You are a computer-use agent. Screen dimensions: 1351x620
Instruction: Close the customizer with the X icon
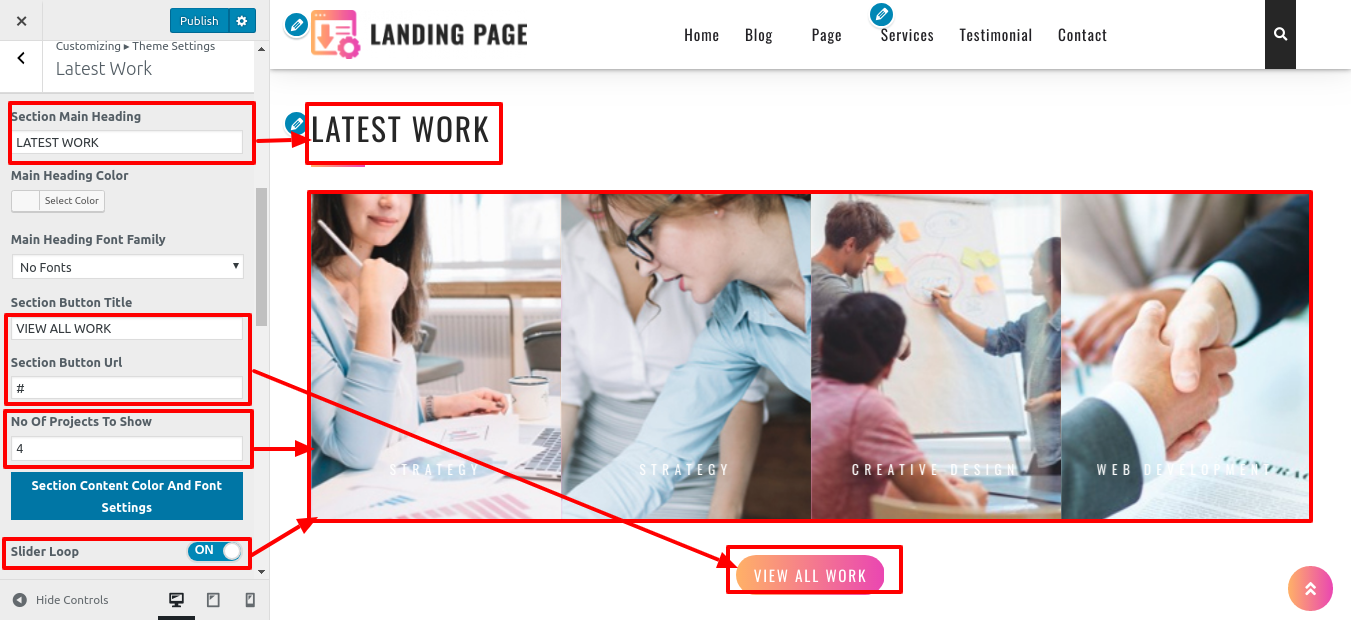[22, 21]
